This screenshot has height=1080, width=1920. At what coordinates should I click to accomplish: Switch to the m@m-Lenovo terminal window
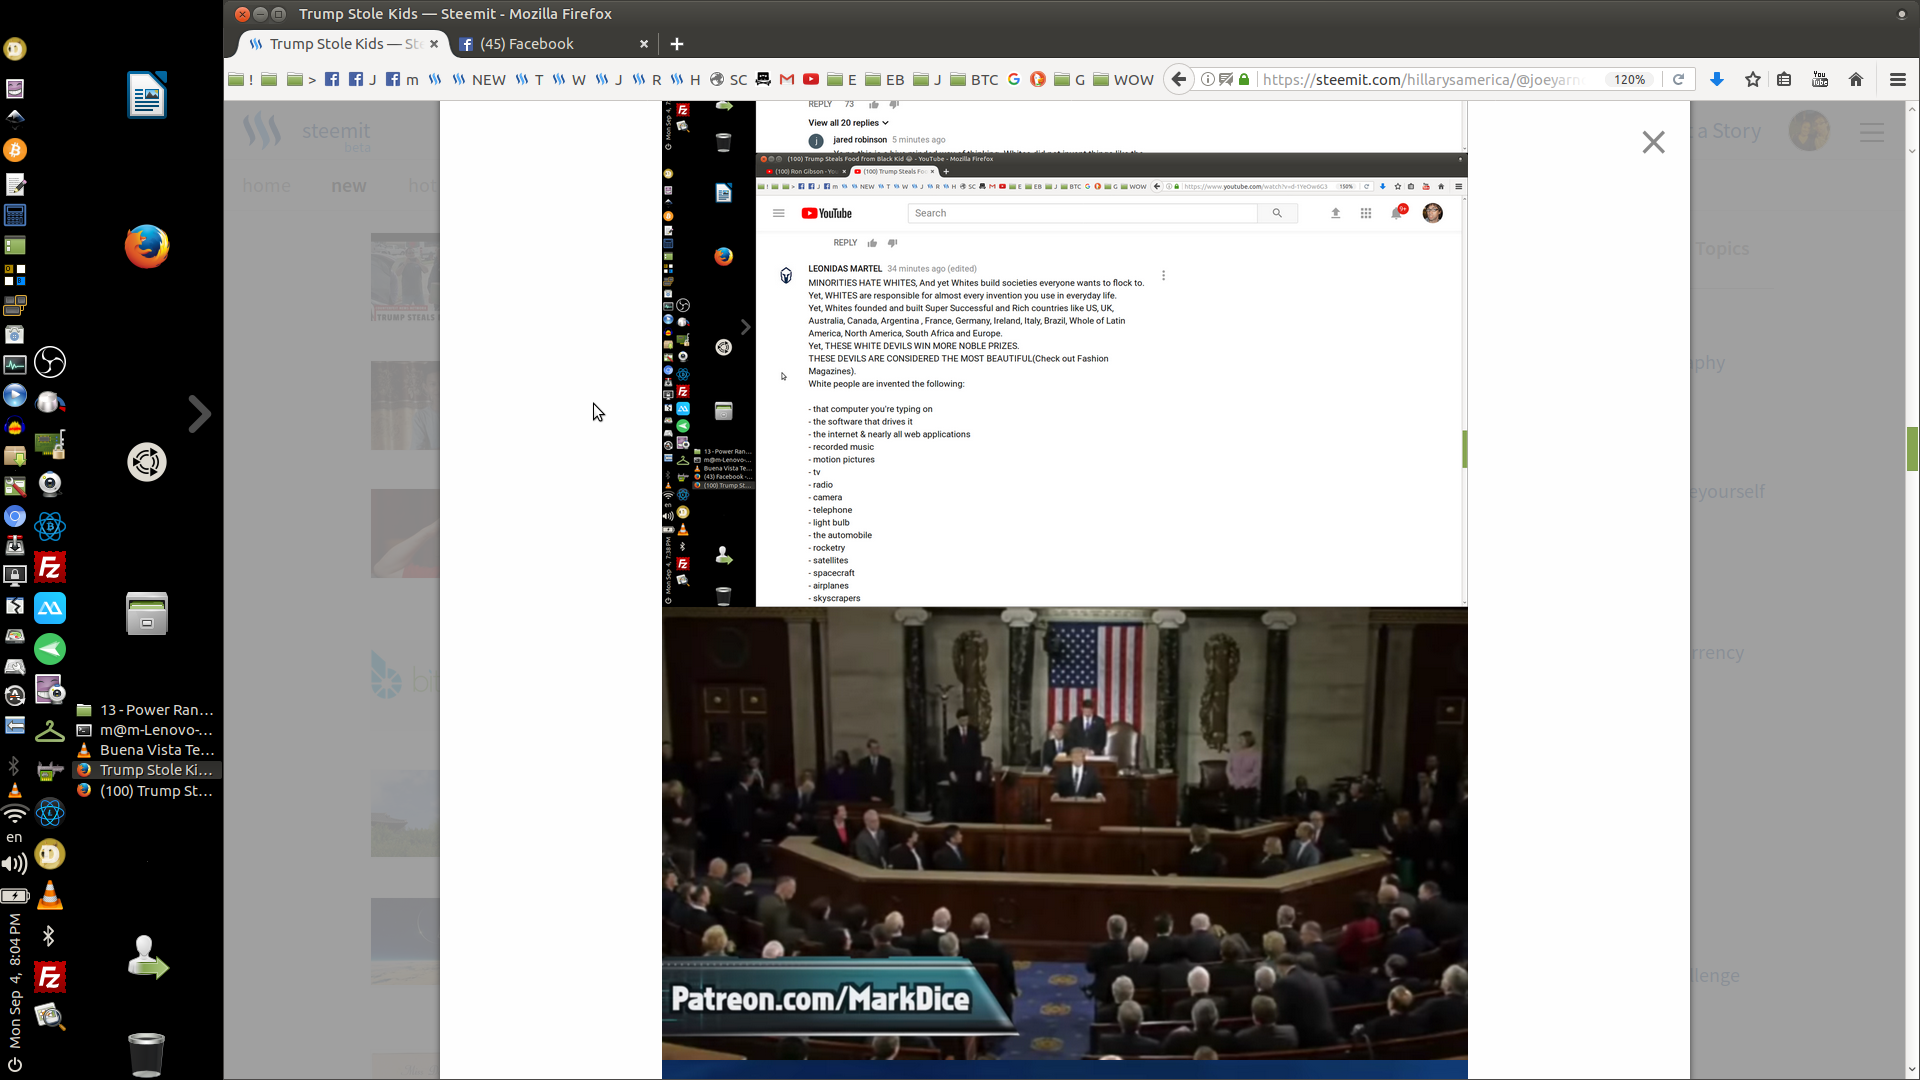(147, 730)
